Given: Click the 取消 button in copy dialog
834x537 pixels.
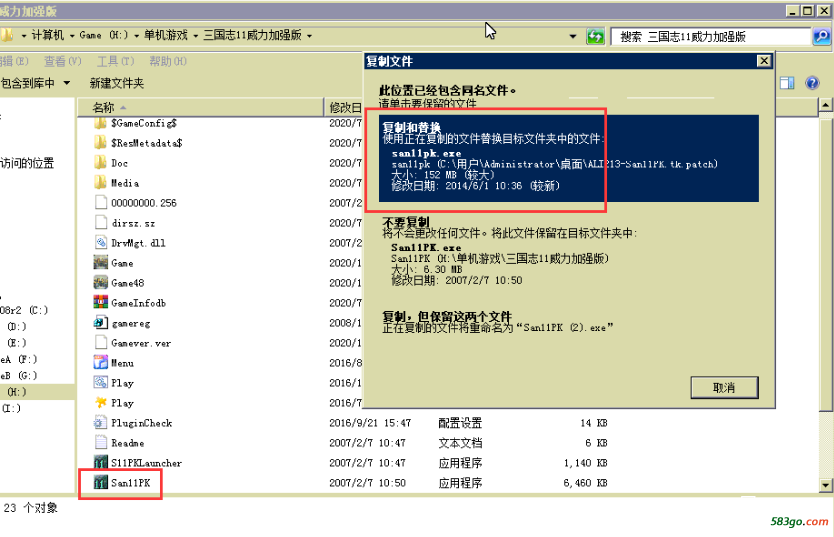Looking at the screenshot, I should 724,388.
